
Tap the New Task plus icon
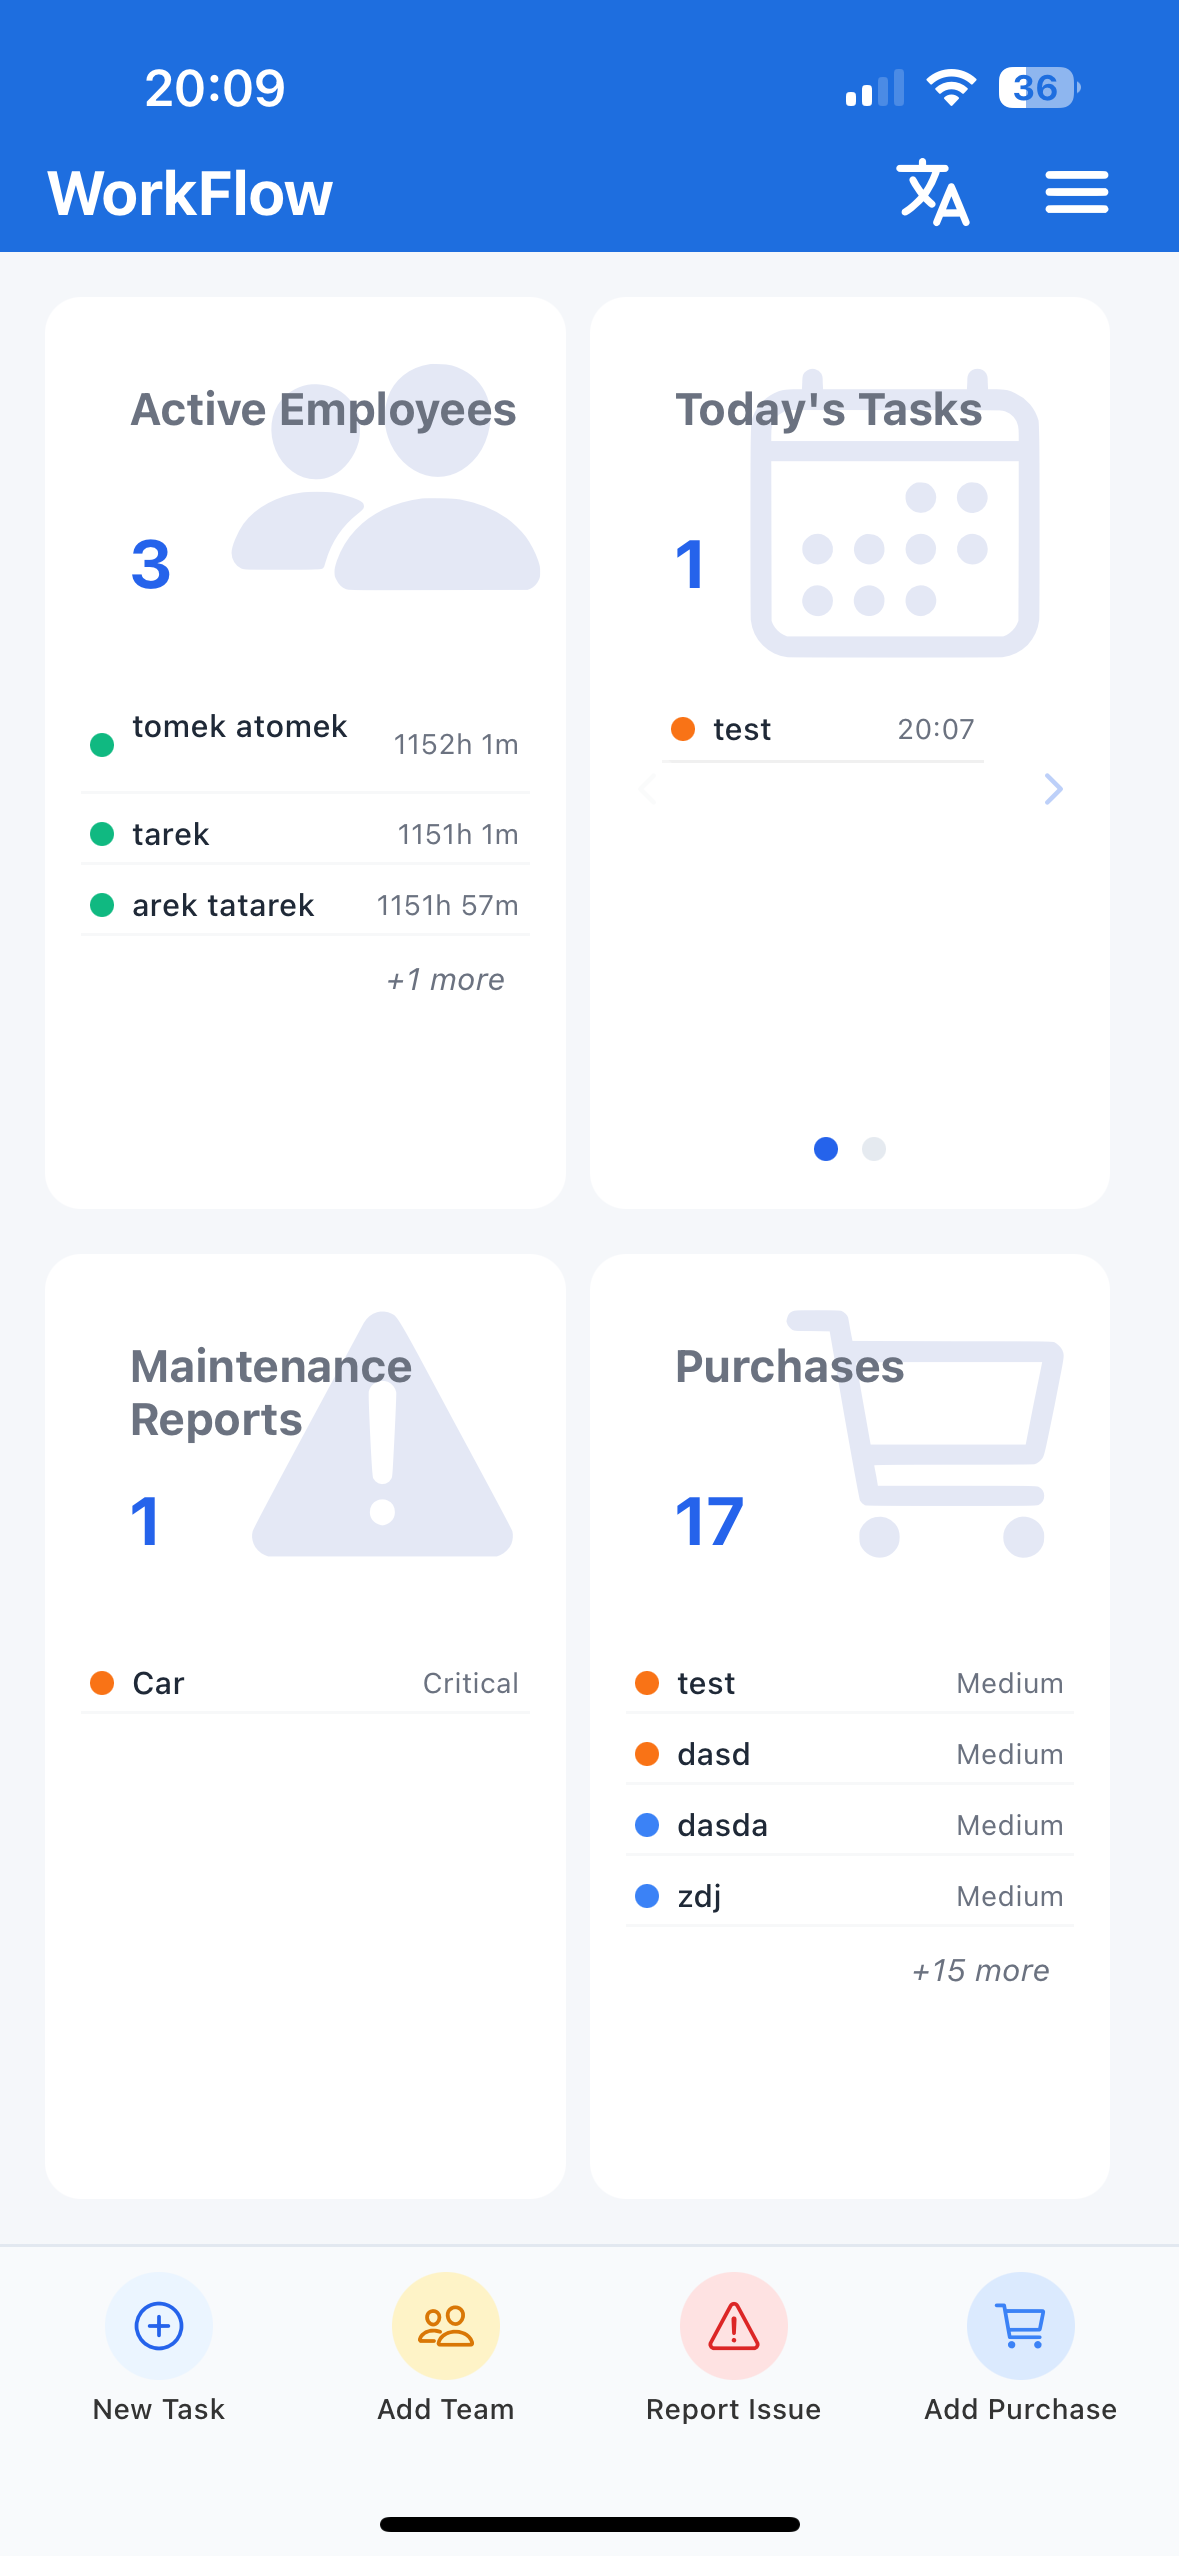pyautogui.click(x=159, y=2325)
